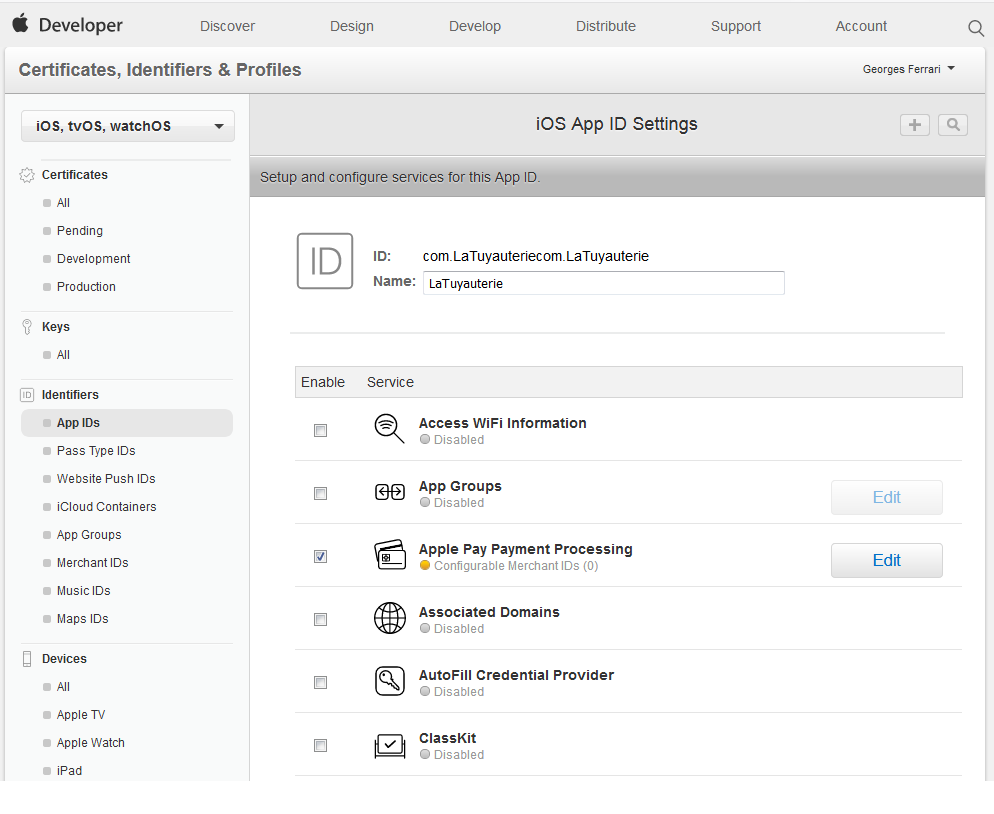Uncheck Apple Pay Payment Processing checkbox
Image resolution: width=994 pixels, height=814 pixels.
[x=320, y=557]
